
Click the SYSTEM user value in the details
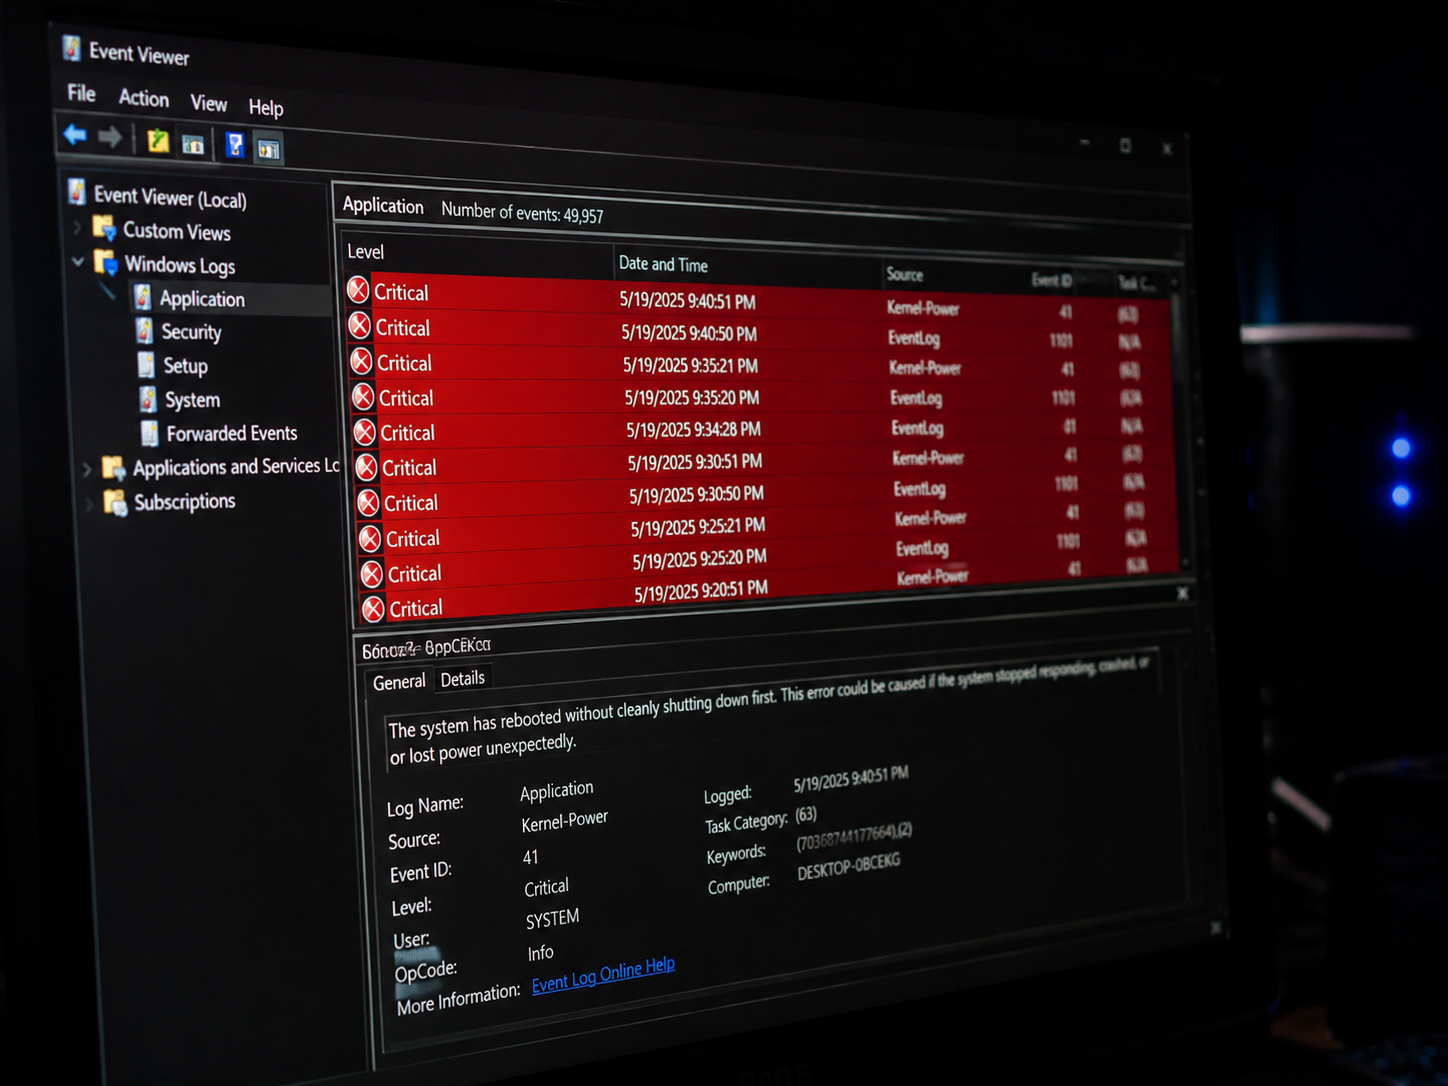(x=553, y=919)
